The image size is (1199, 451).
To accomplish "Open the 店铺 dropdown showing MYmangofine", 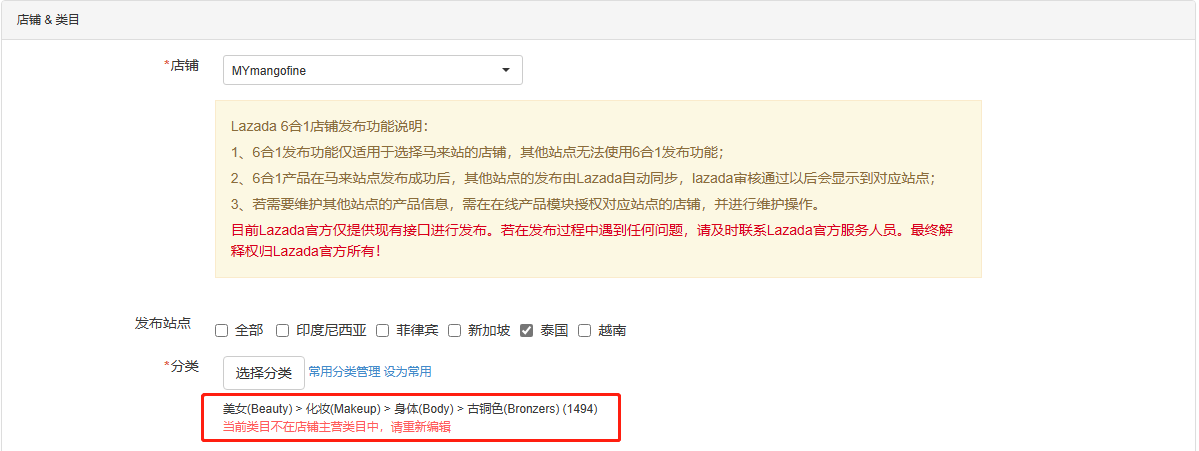I will [372, 70].
